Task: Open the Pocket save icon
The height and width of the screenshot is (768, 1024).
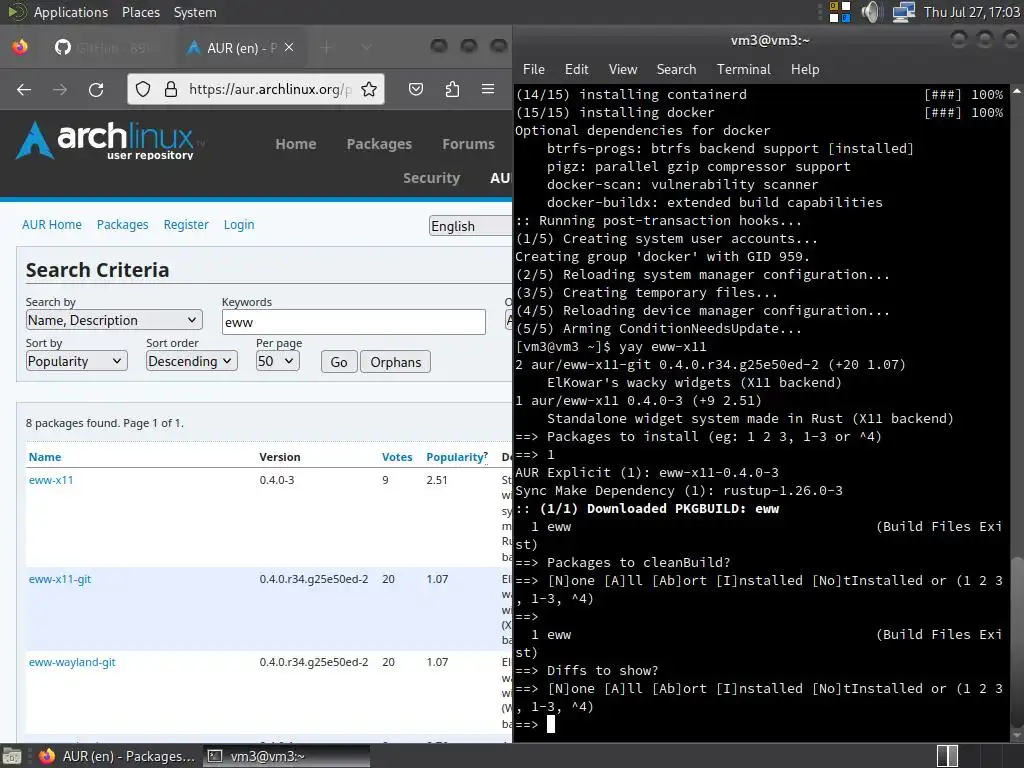Action: pos(416,89)
